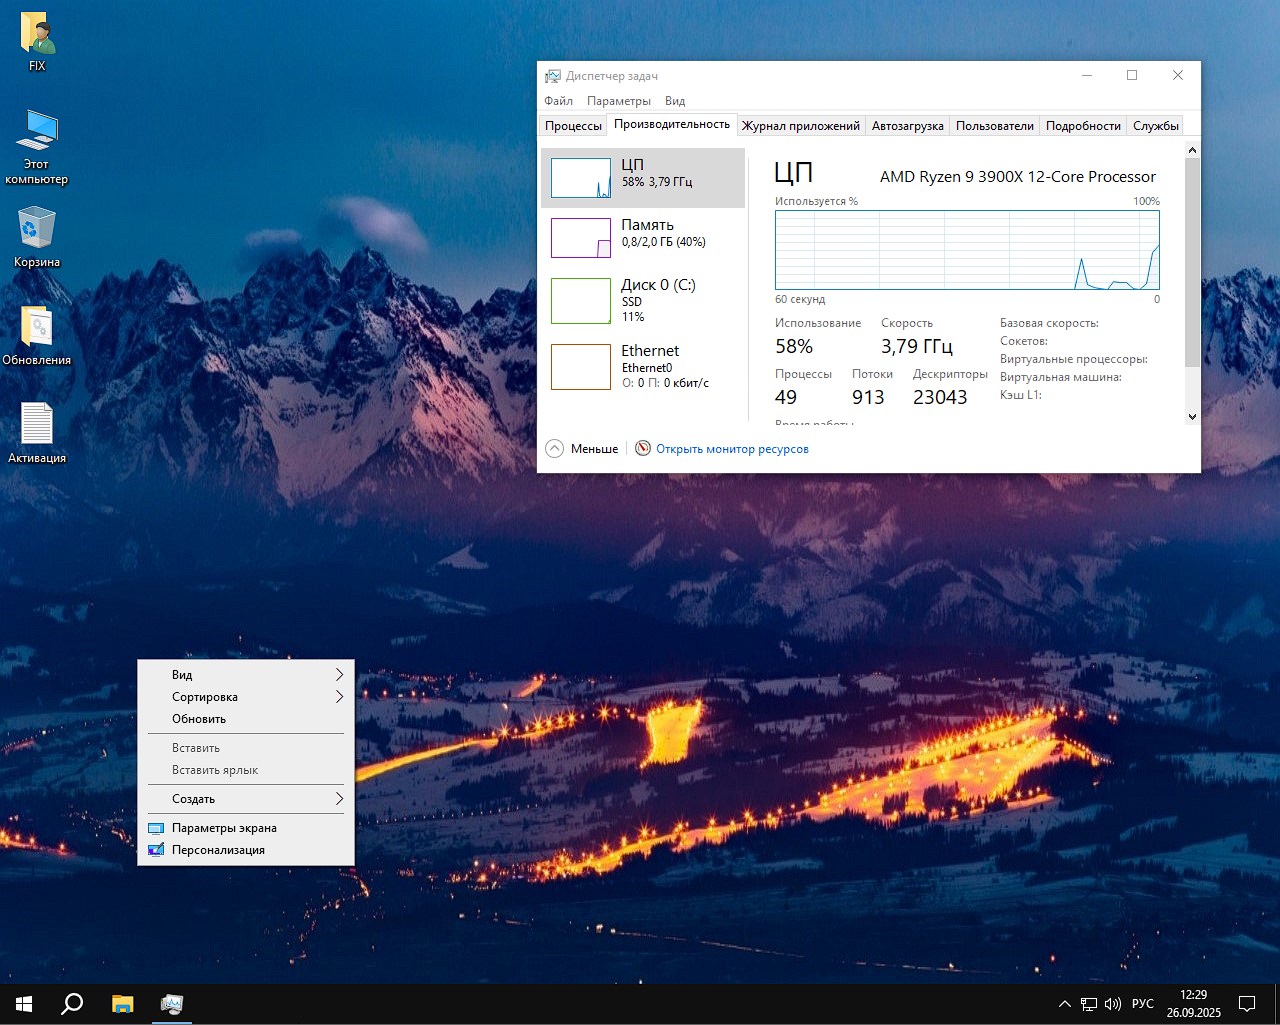The width and height of the screenshot is (1280, 1025).
Task: Launch File Explorer from the taskbar
Action: coord(122,1004)
